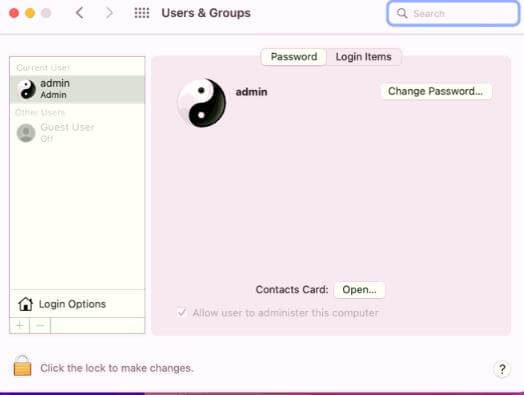The width and height of the screenshot is (524, 395).
Task: Click the magnifier icon in search box
Action: pyautogui.click(x=402, y=13)
